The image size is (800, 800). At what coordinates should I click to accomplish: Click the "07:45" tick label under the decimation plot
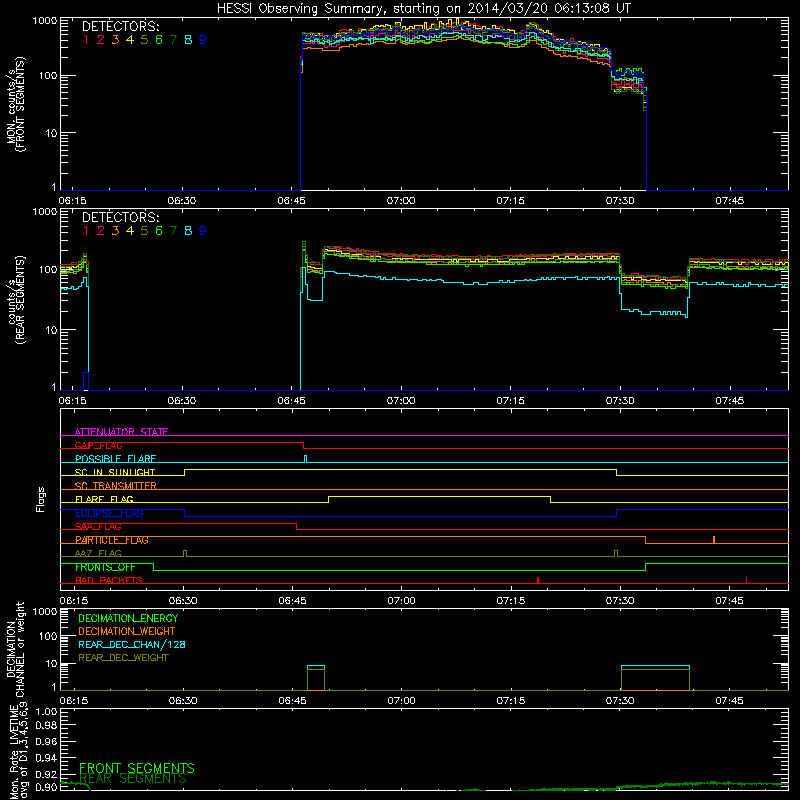(x=730, y=701)
